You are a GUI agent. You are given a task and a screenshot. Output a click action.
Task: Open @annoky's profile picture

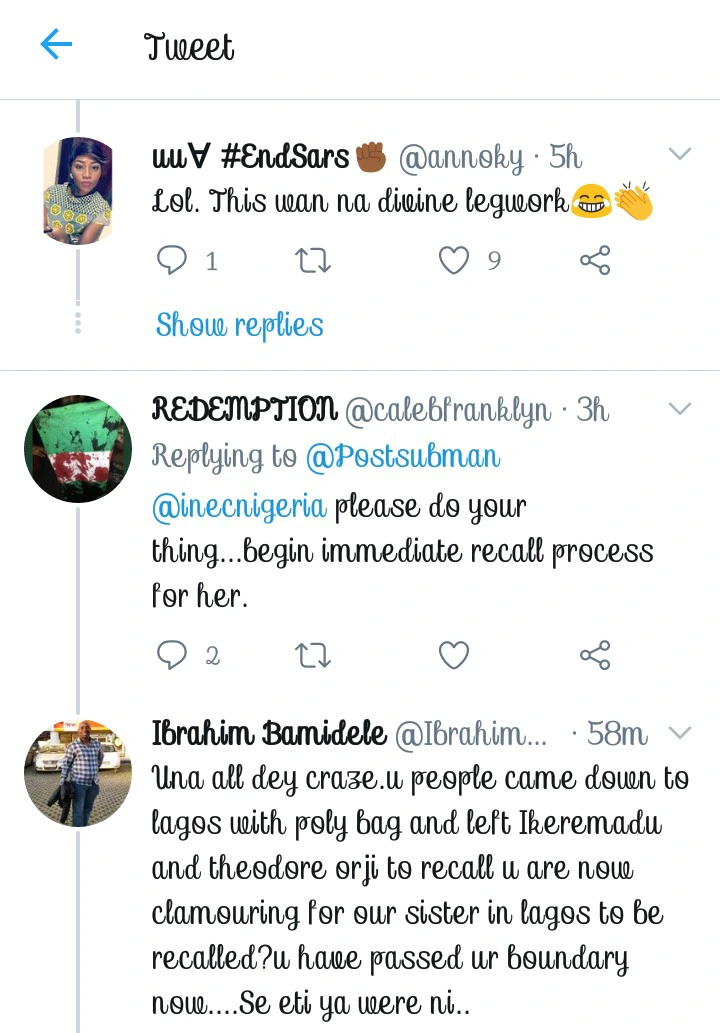point(78,191)
